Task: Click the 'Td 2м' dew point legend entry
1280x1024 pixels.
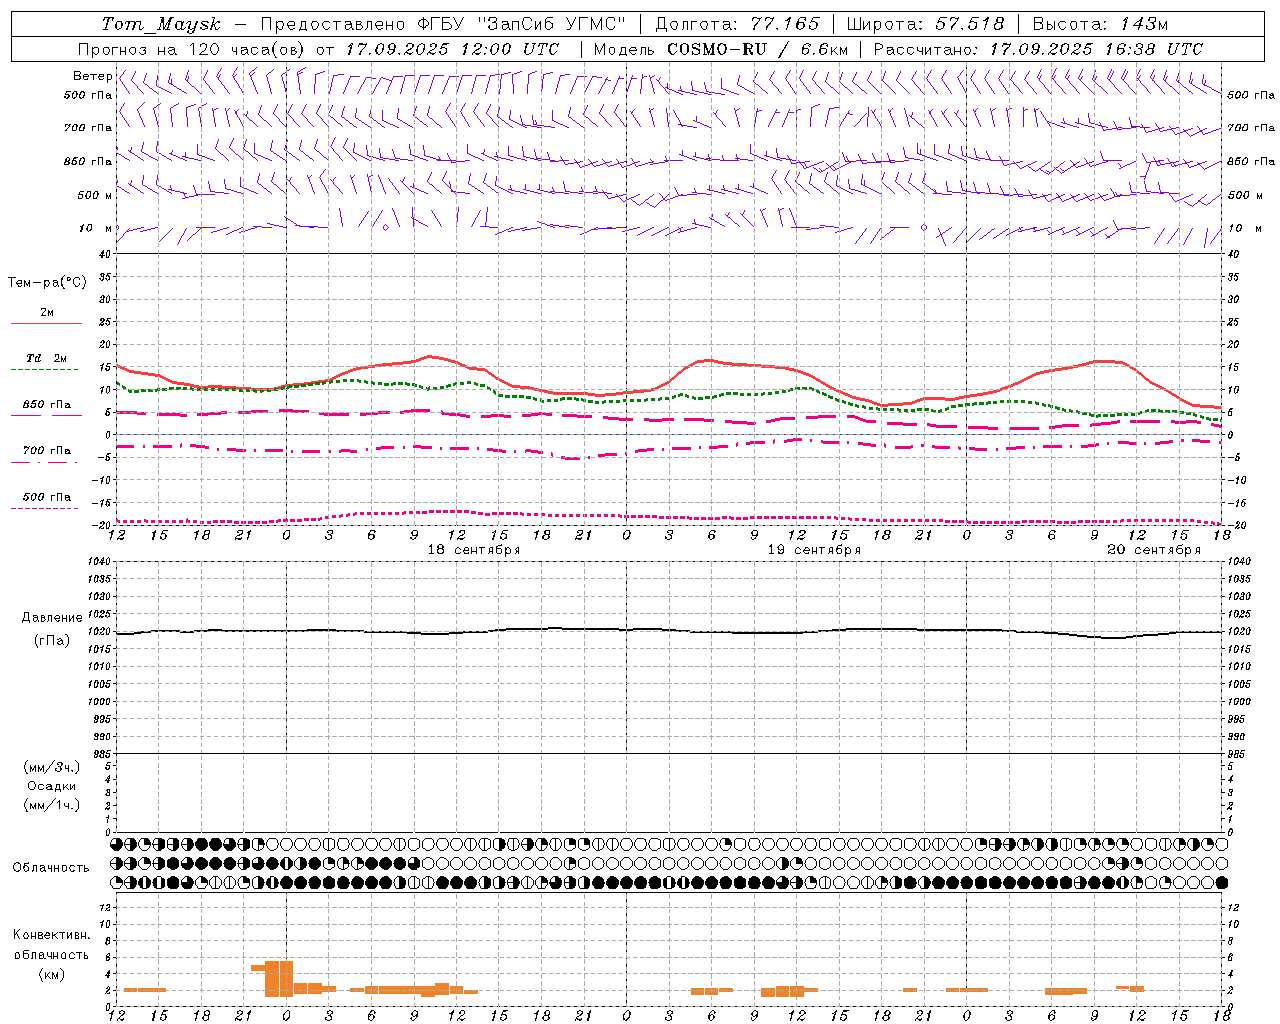Action: (x=47, y=358)
